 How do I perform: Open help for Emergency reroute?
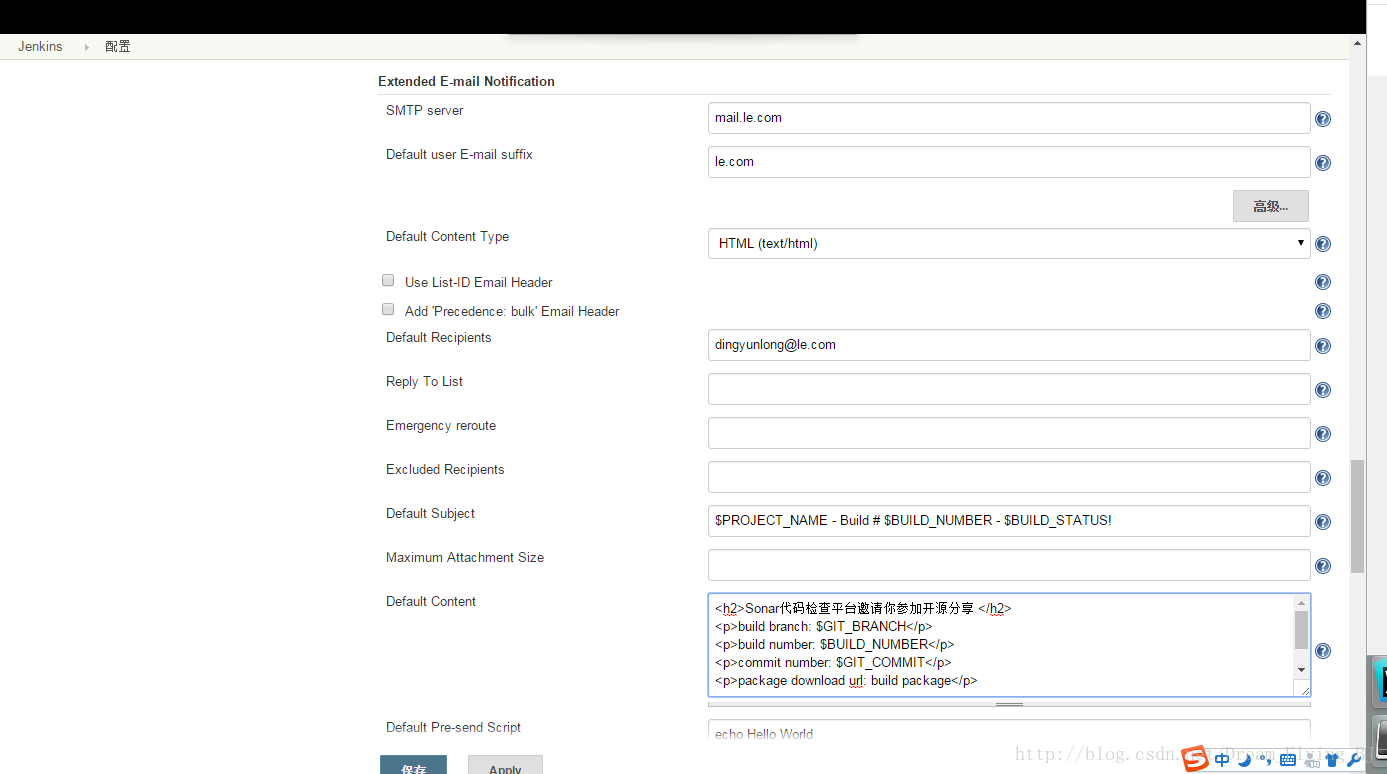click(x=1322, y=434)
